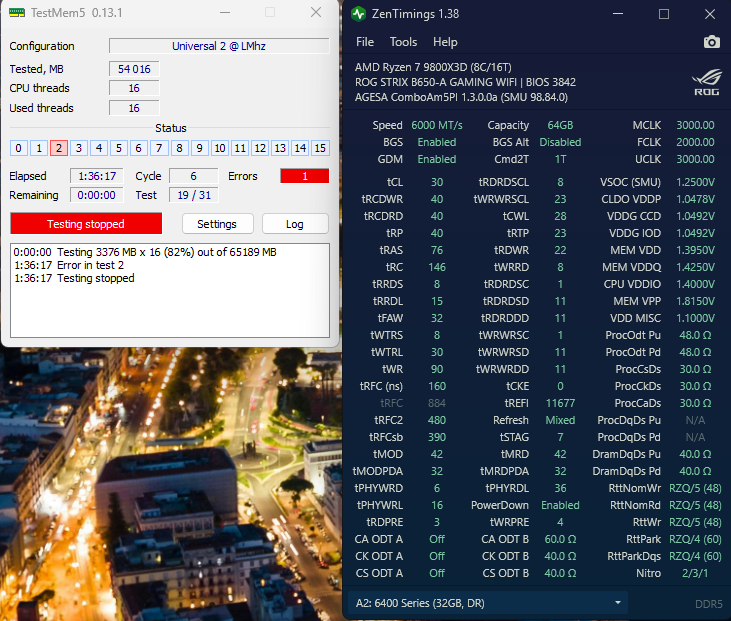
Task: Click the MEM VDD value 1.3950V
Action: point(695,250)
